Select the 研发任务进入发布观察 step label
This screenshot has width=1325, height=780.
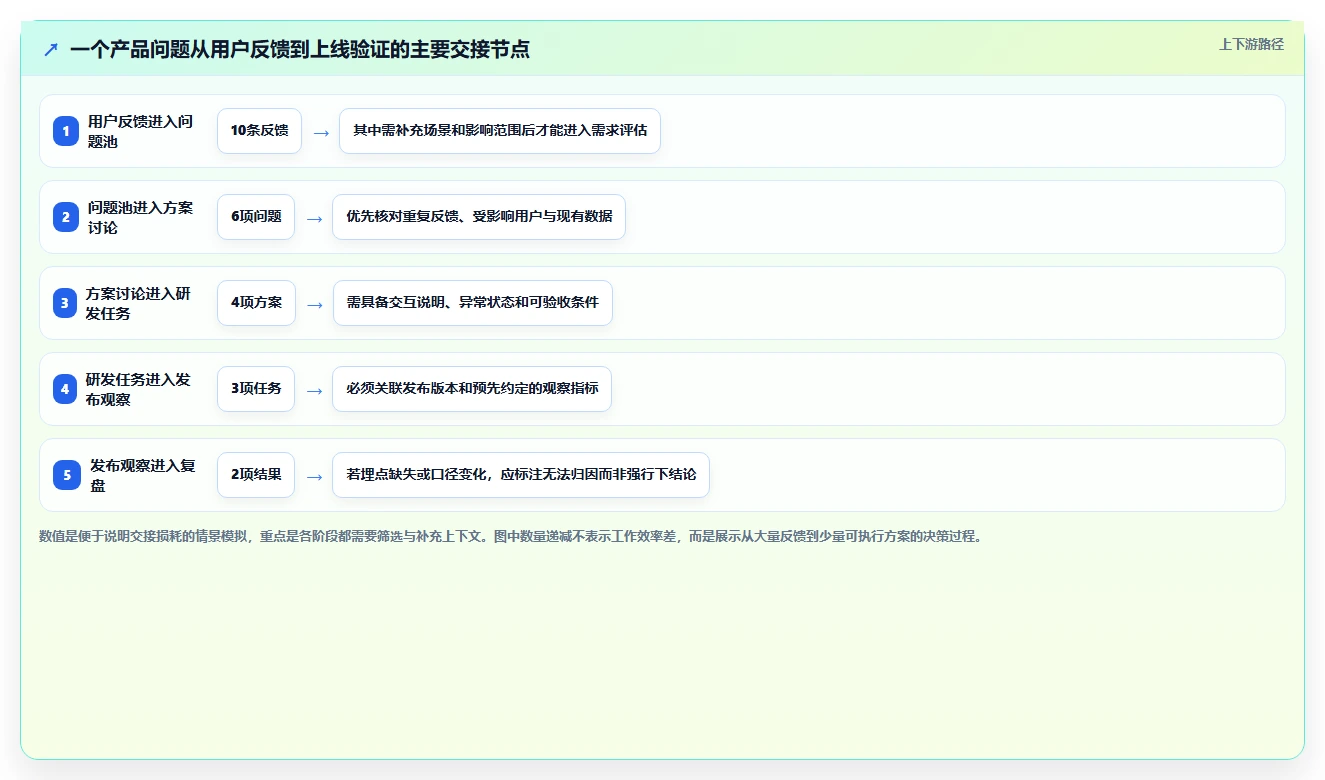click(139, 389)
